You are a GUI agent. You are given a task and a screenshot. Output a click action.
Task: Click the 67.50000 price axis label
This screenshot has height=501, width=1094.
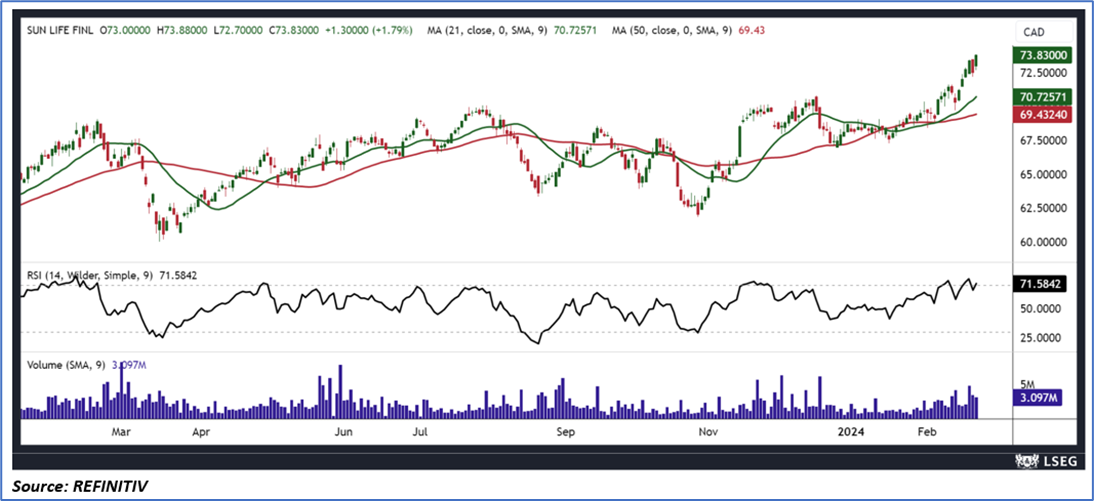click(1044, 141)
